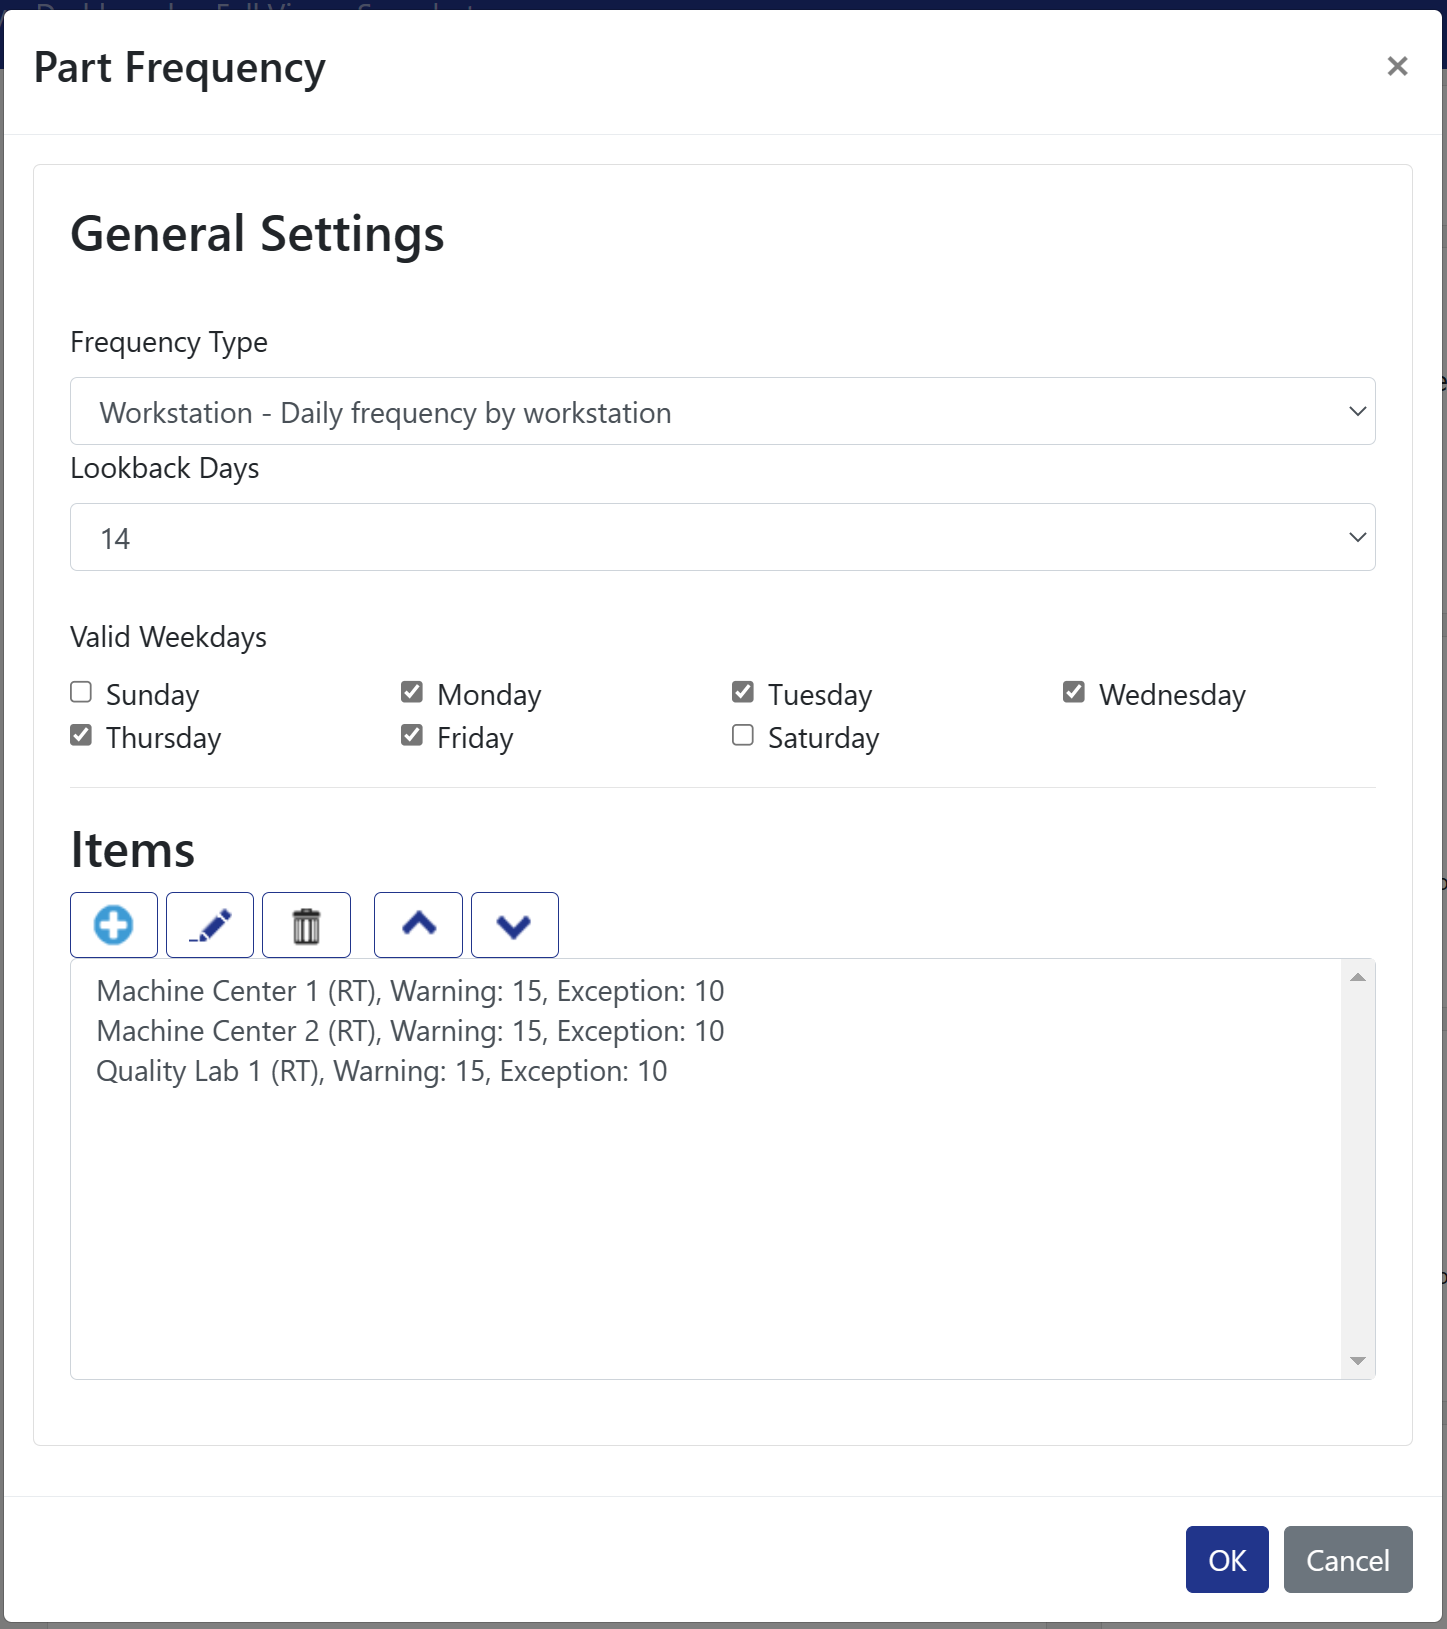Move item up with up chevron
Screen dimensions: 1447x1629
[418, 925]
